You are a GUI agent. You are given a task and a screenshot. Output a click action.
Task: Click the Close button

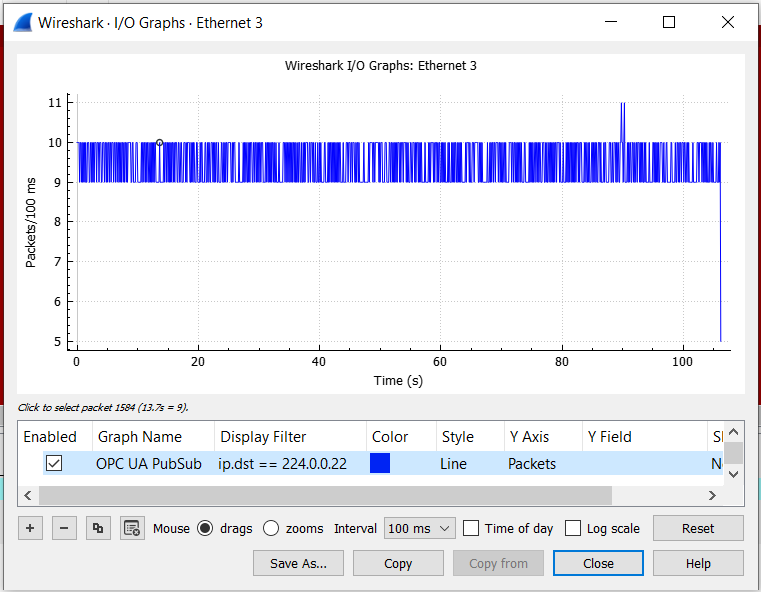[598, 563]
